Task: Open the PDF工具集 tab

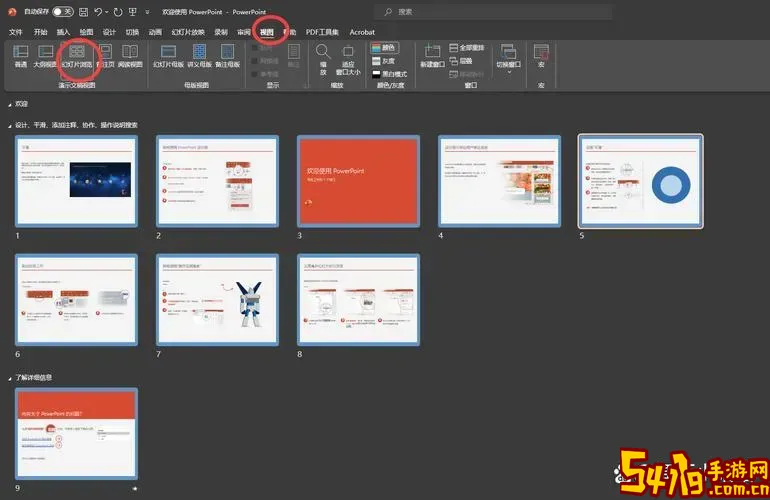Action: (322, 32)
